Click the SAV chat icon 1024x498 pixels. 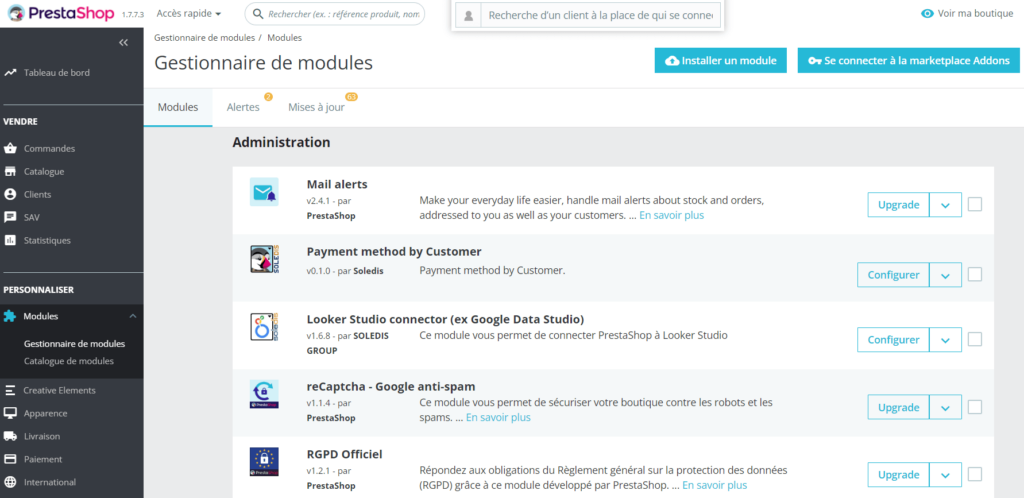tap(10, 217)
